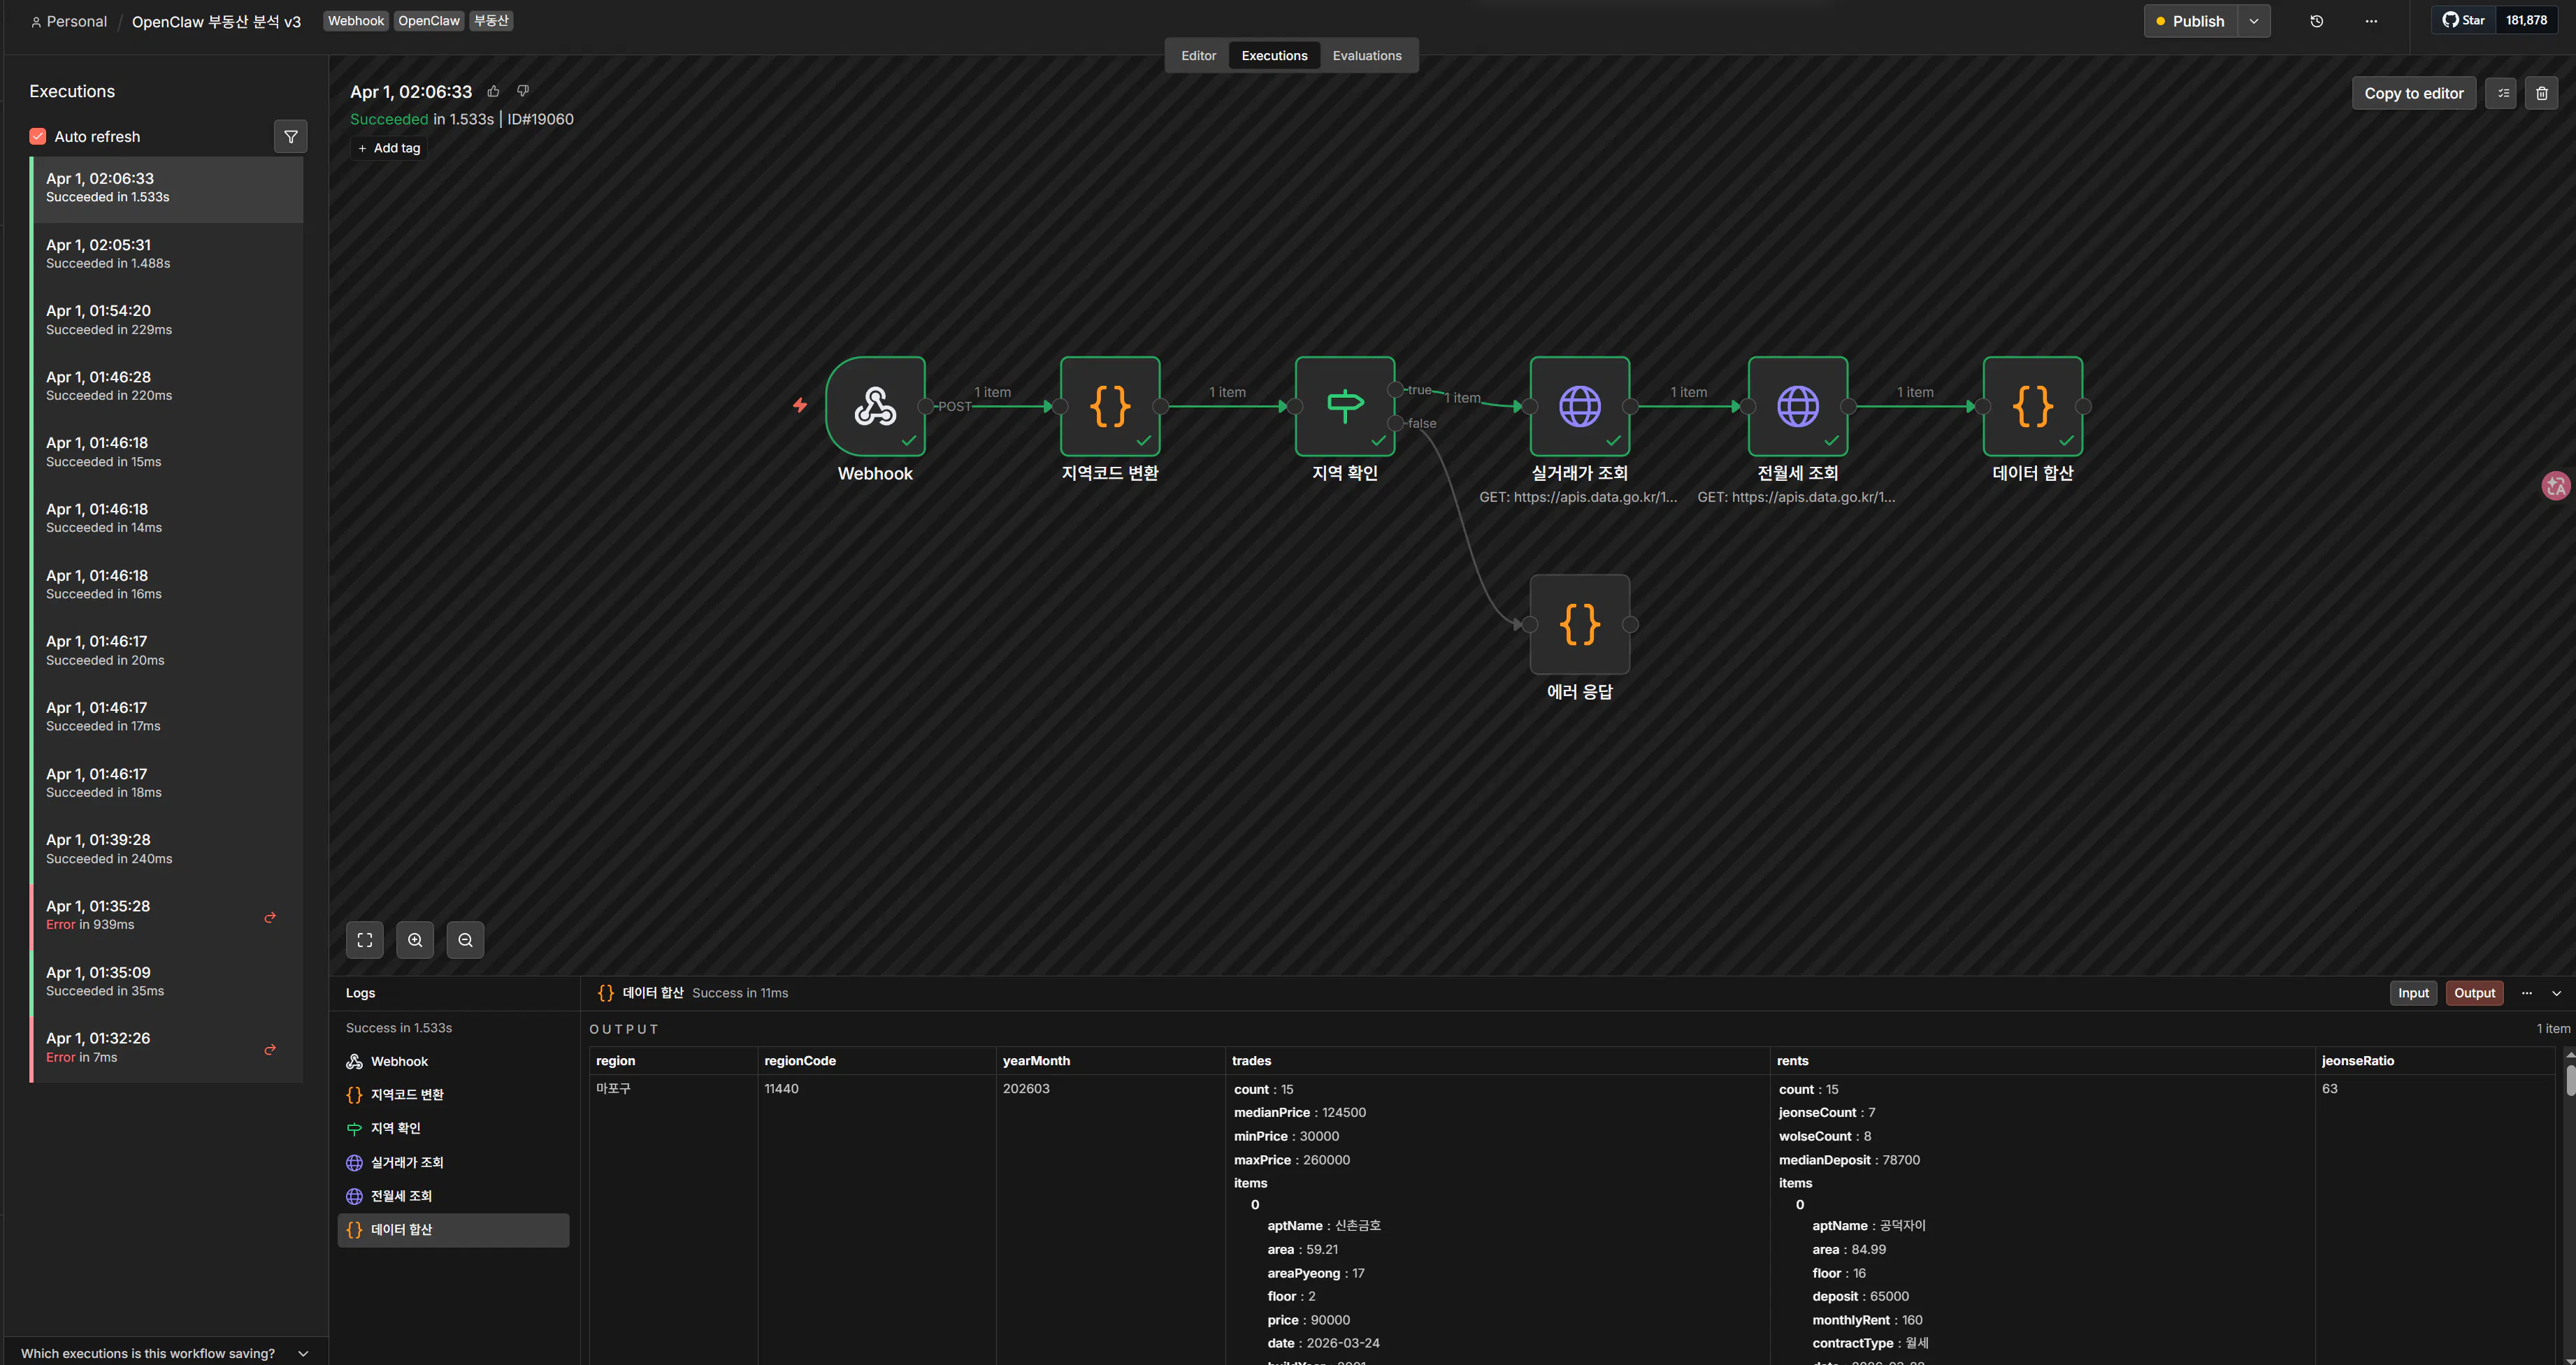Click the zoom to fit canvas icon
Viewport: 2576px width, 1365px height.
(365, 940)
